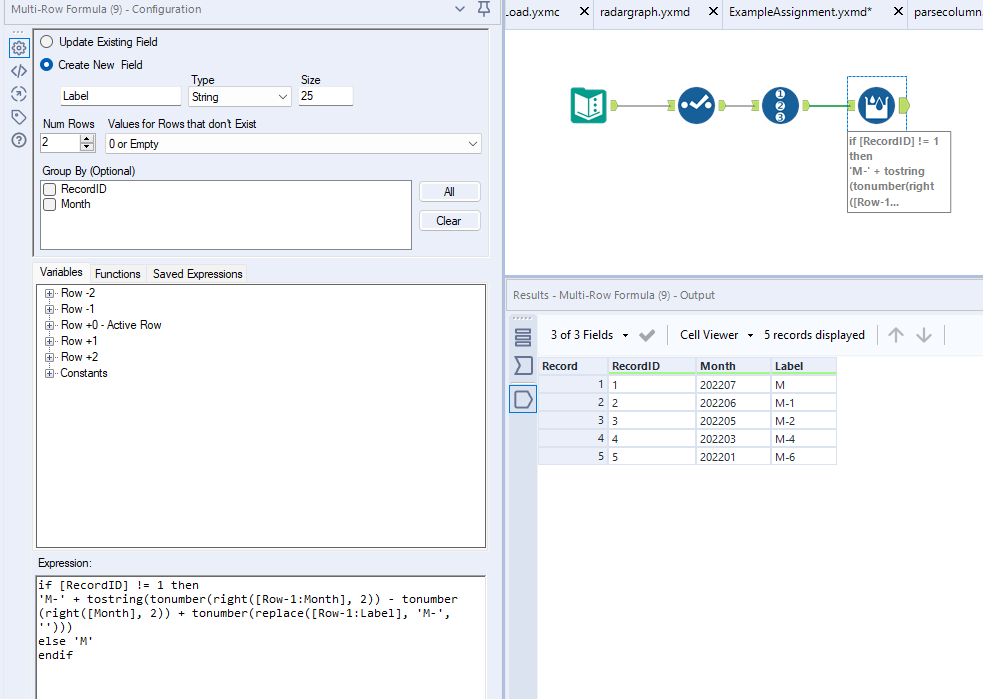The image size is (983, 699).
Task: Select the annotation tag icon in the sidebar
Action: 18,116
